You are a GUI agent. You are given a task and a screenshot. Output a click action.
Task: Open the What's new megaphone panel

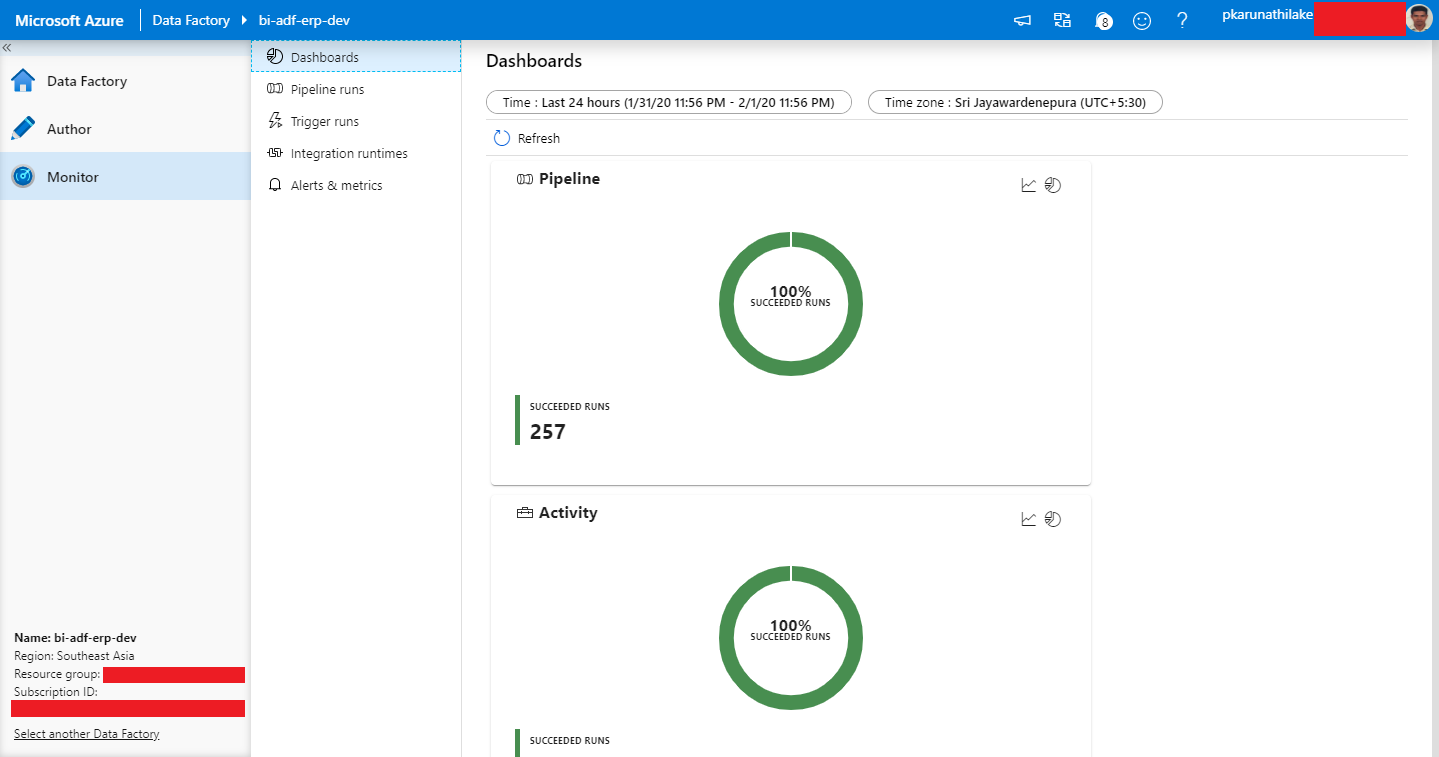pyautogui.click(x=1022, y=20)
